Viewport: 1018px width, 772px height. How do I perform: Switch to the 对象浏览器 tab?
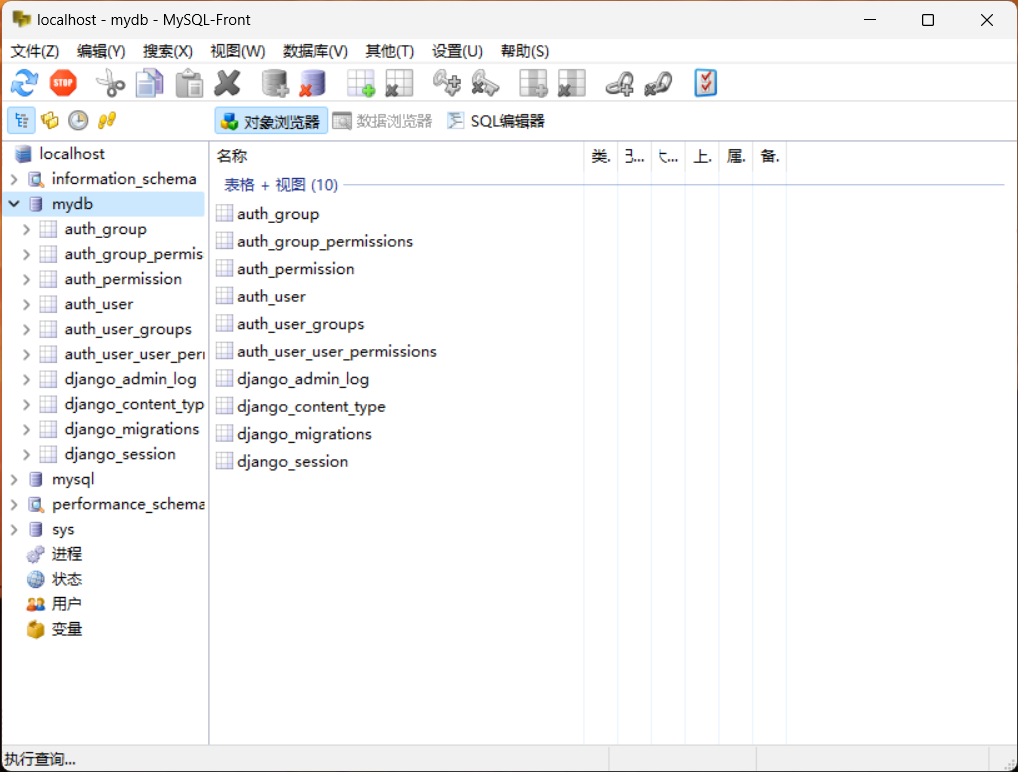[271, 121]
